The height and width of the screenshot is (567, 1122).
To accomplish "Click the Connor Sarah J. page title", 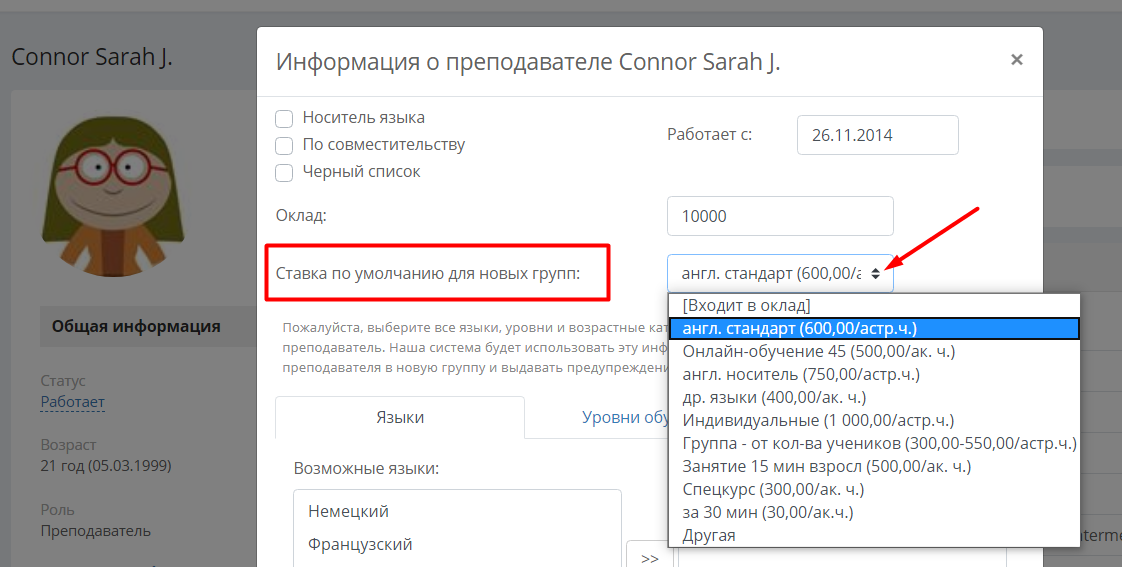I will click(x=92, y=57).
